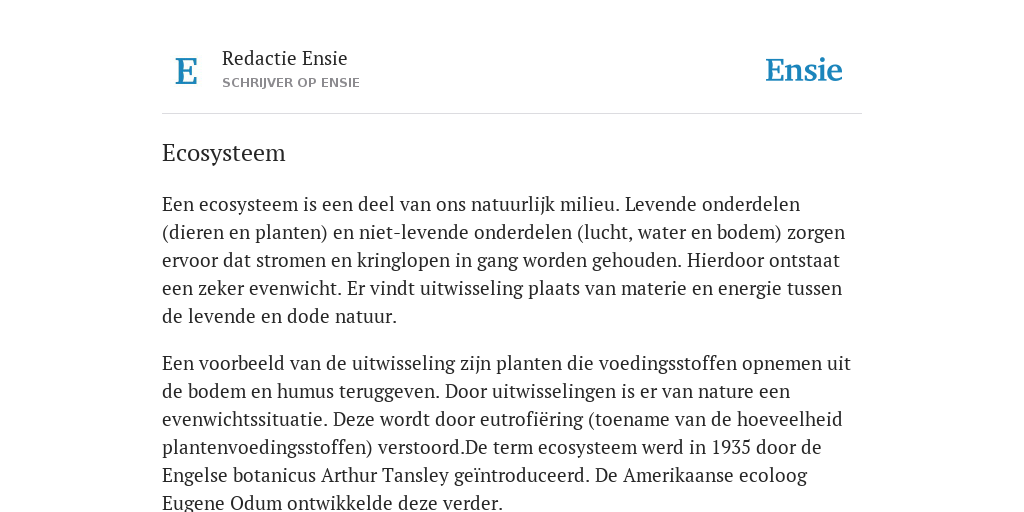Click the blue E avatar icon
This screenshot has width=1024, height=512.
(x=186, y=71)
